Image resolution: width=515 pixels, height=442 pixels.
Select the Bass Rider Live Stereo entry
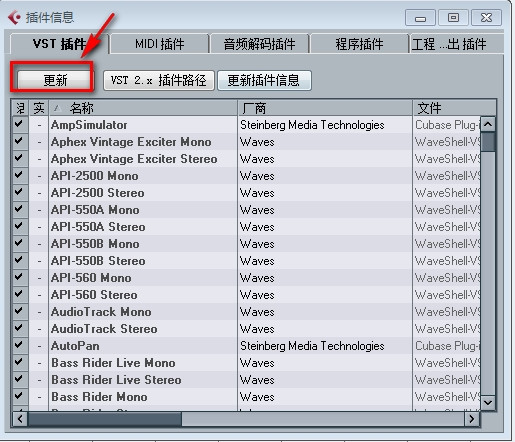pyautogui.click(x=116, y=380)
